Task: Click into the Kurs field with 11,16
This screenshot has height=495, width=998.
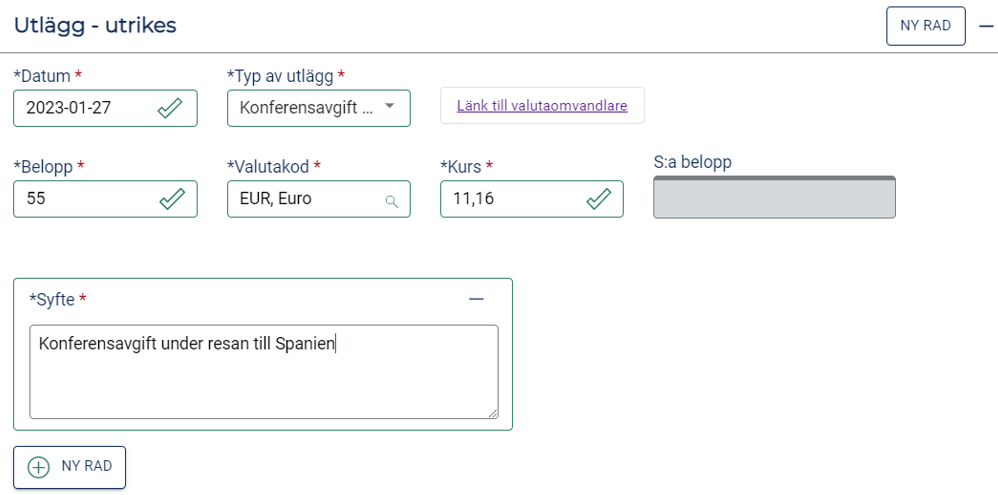Action: pos(531,199)
